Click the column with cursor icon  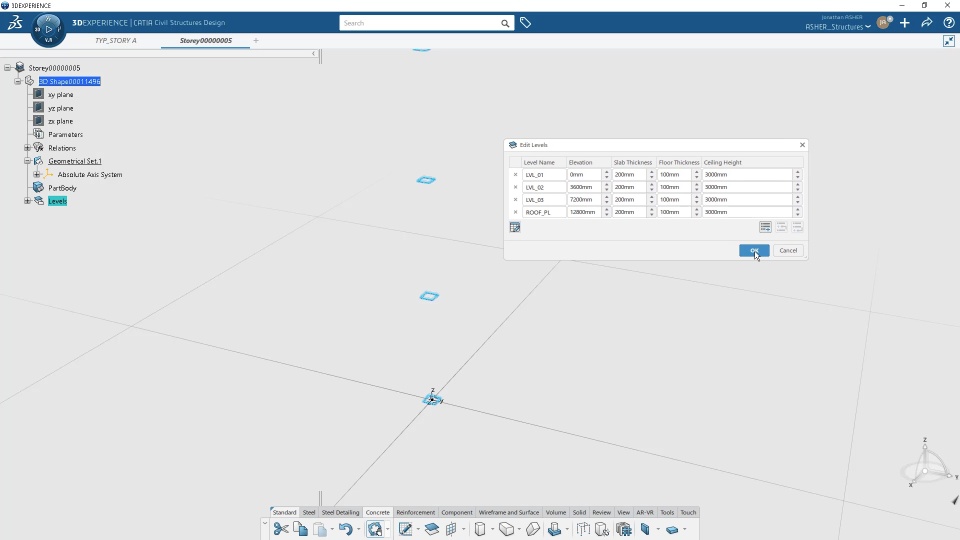[602, 529]
